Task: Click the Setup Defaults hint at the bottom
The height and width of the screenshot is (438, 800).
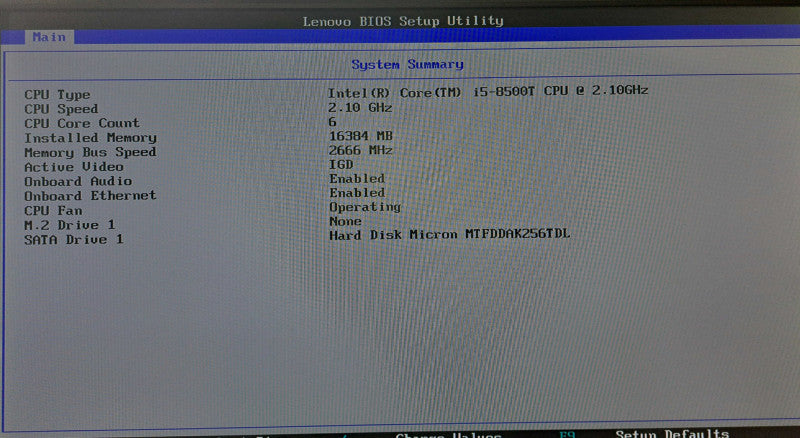Action: (x=672, y=433)
